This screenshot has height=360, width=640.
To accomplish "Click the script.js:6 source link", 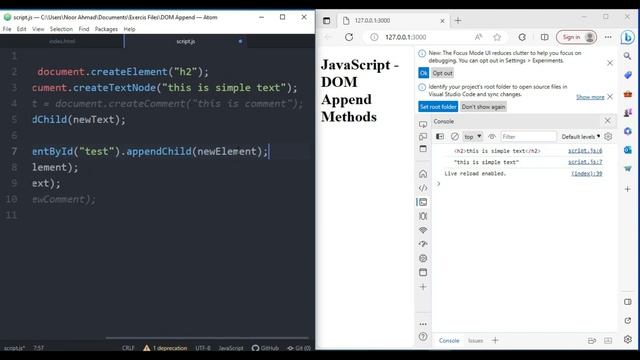I will [x=585, y=151].
